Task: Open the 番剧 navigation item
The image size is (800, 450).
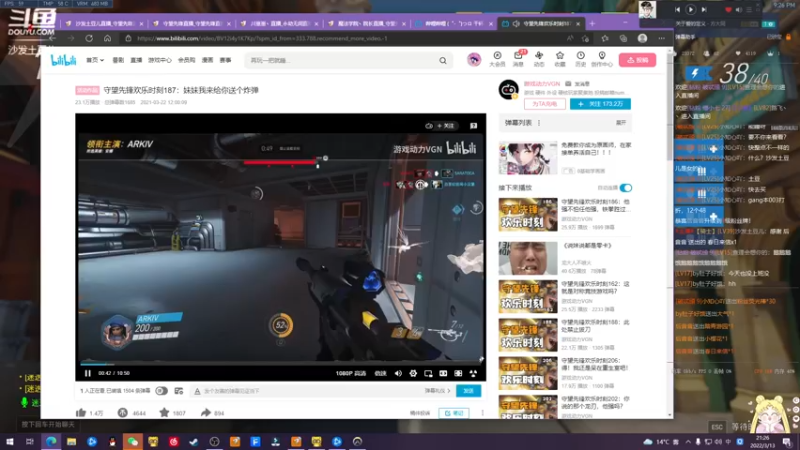Action: point(118,60)
